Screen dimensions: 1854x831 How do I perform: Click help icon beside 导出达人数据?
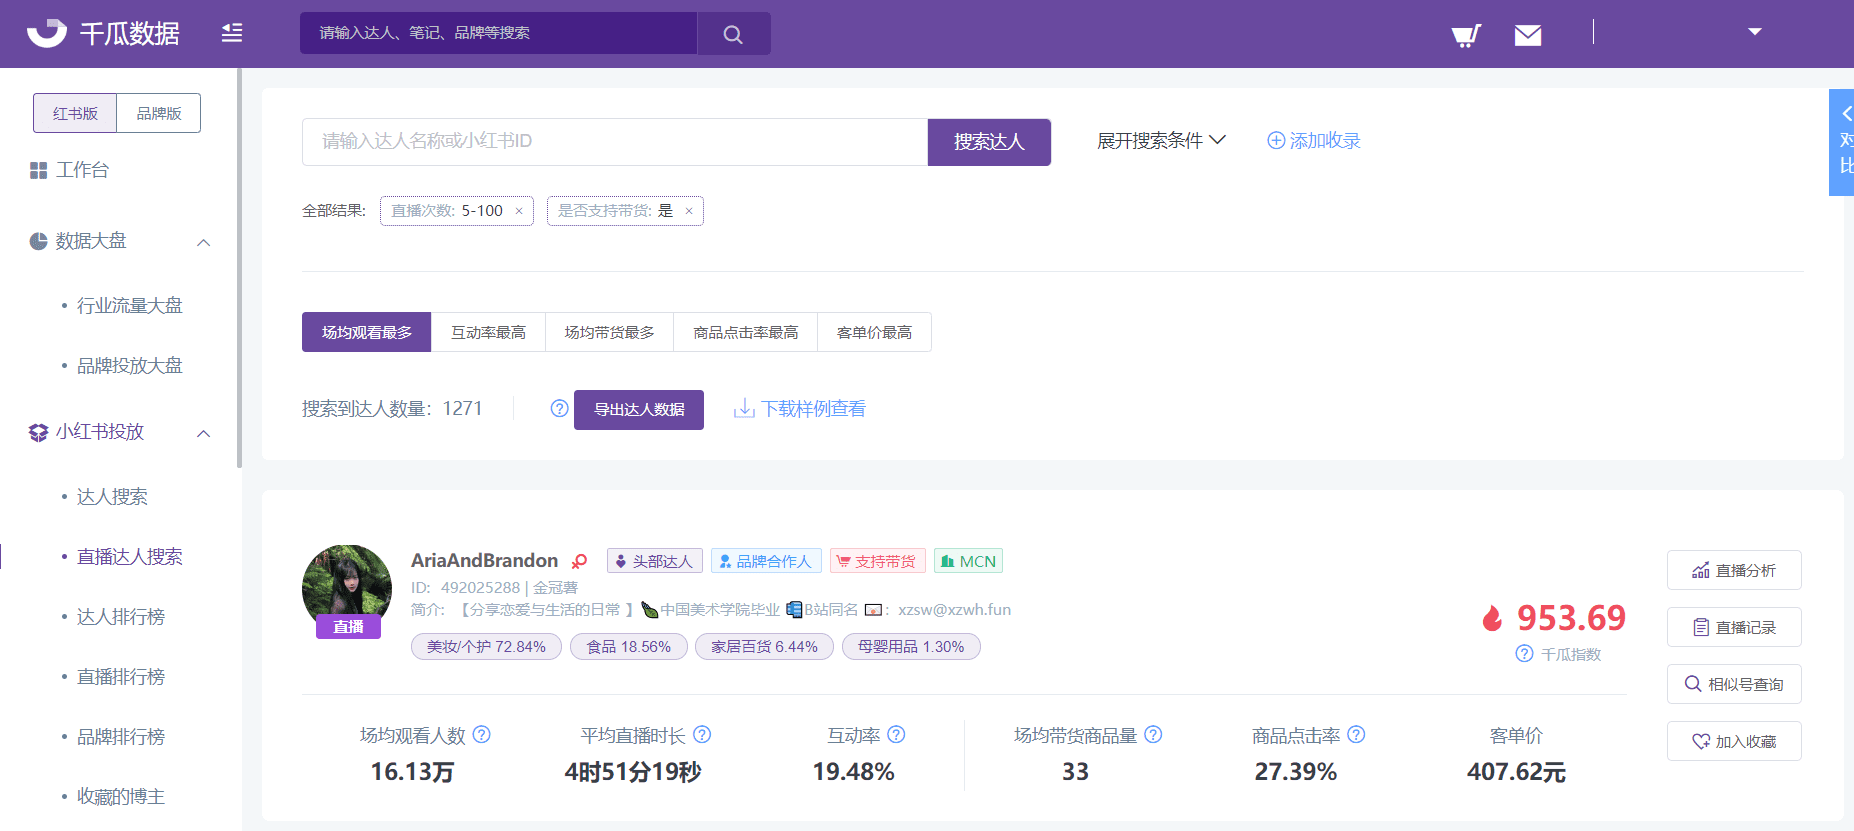point(559,408)
